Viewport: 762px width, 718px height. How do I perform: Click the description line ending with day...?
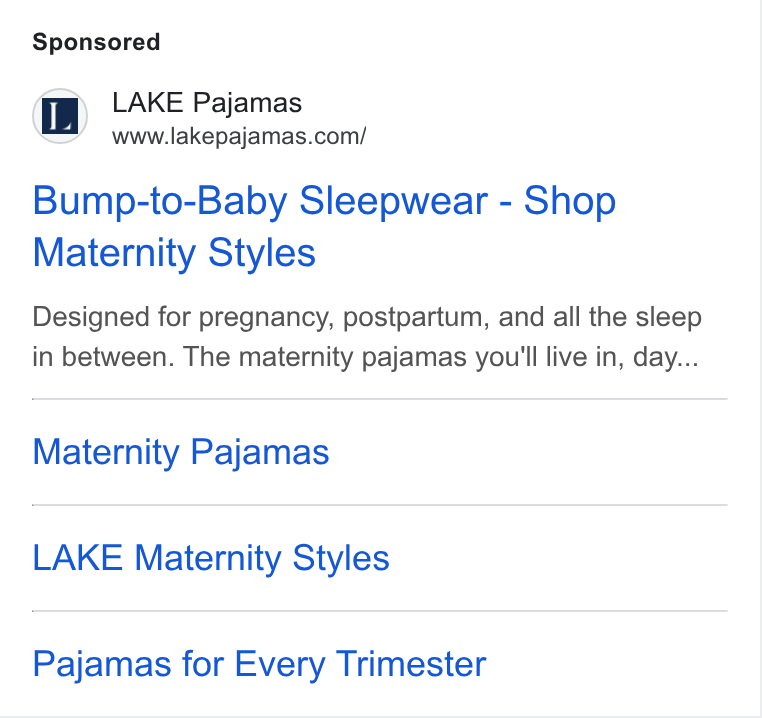pos(365,357)
